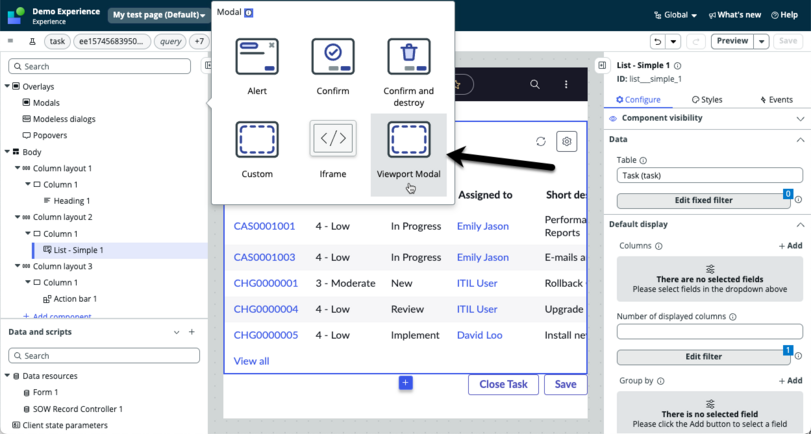Click info icon beside Columns label
This screenshot has width=811, height=434.
pyautogui.click(x=658, y=246)
